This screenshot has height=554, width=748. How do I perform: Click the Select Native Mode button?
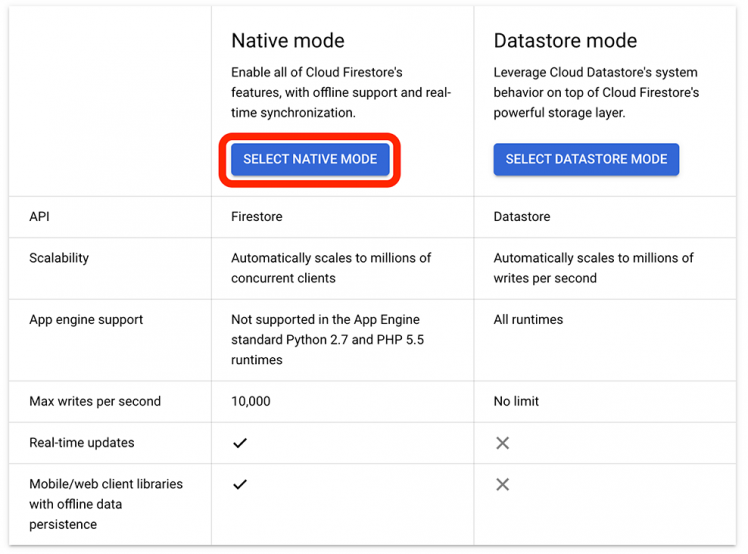310,159
